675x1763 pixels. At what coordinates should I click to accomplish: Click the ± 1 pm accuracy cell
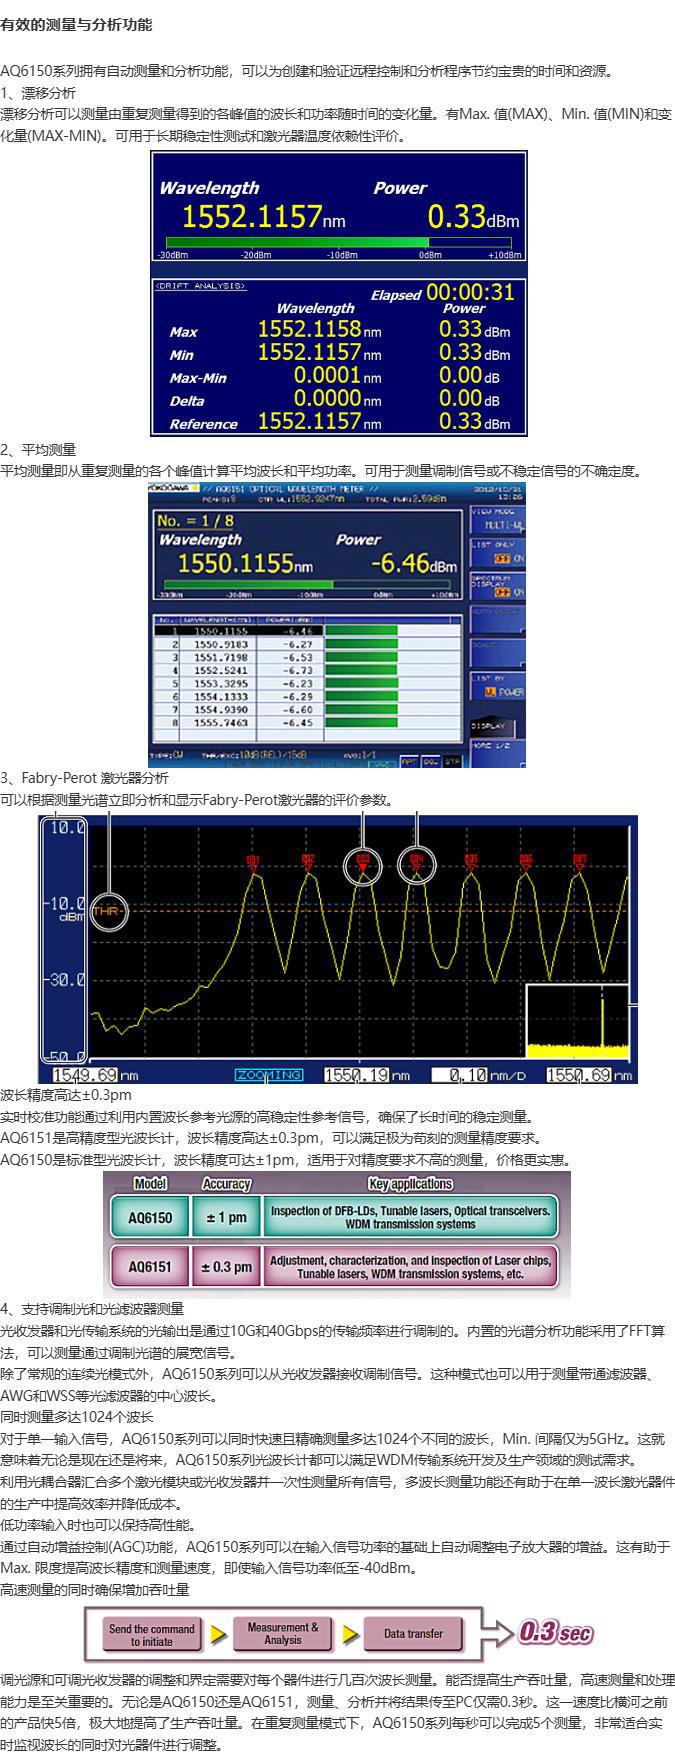(227, 1217)
